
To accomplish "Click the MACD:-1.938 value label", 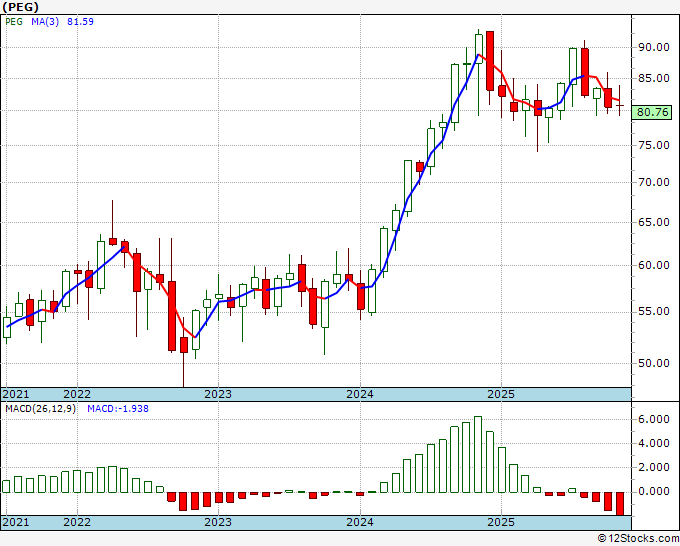I will [x=118, y=409].
